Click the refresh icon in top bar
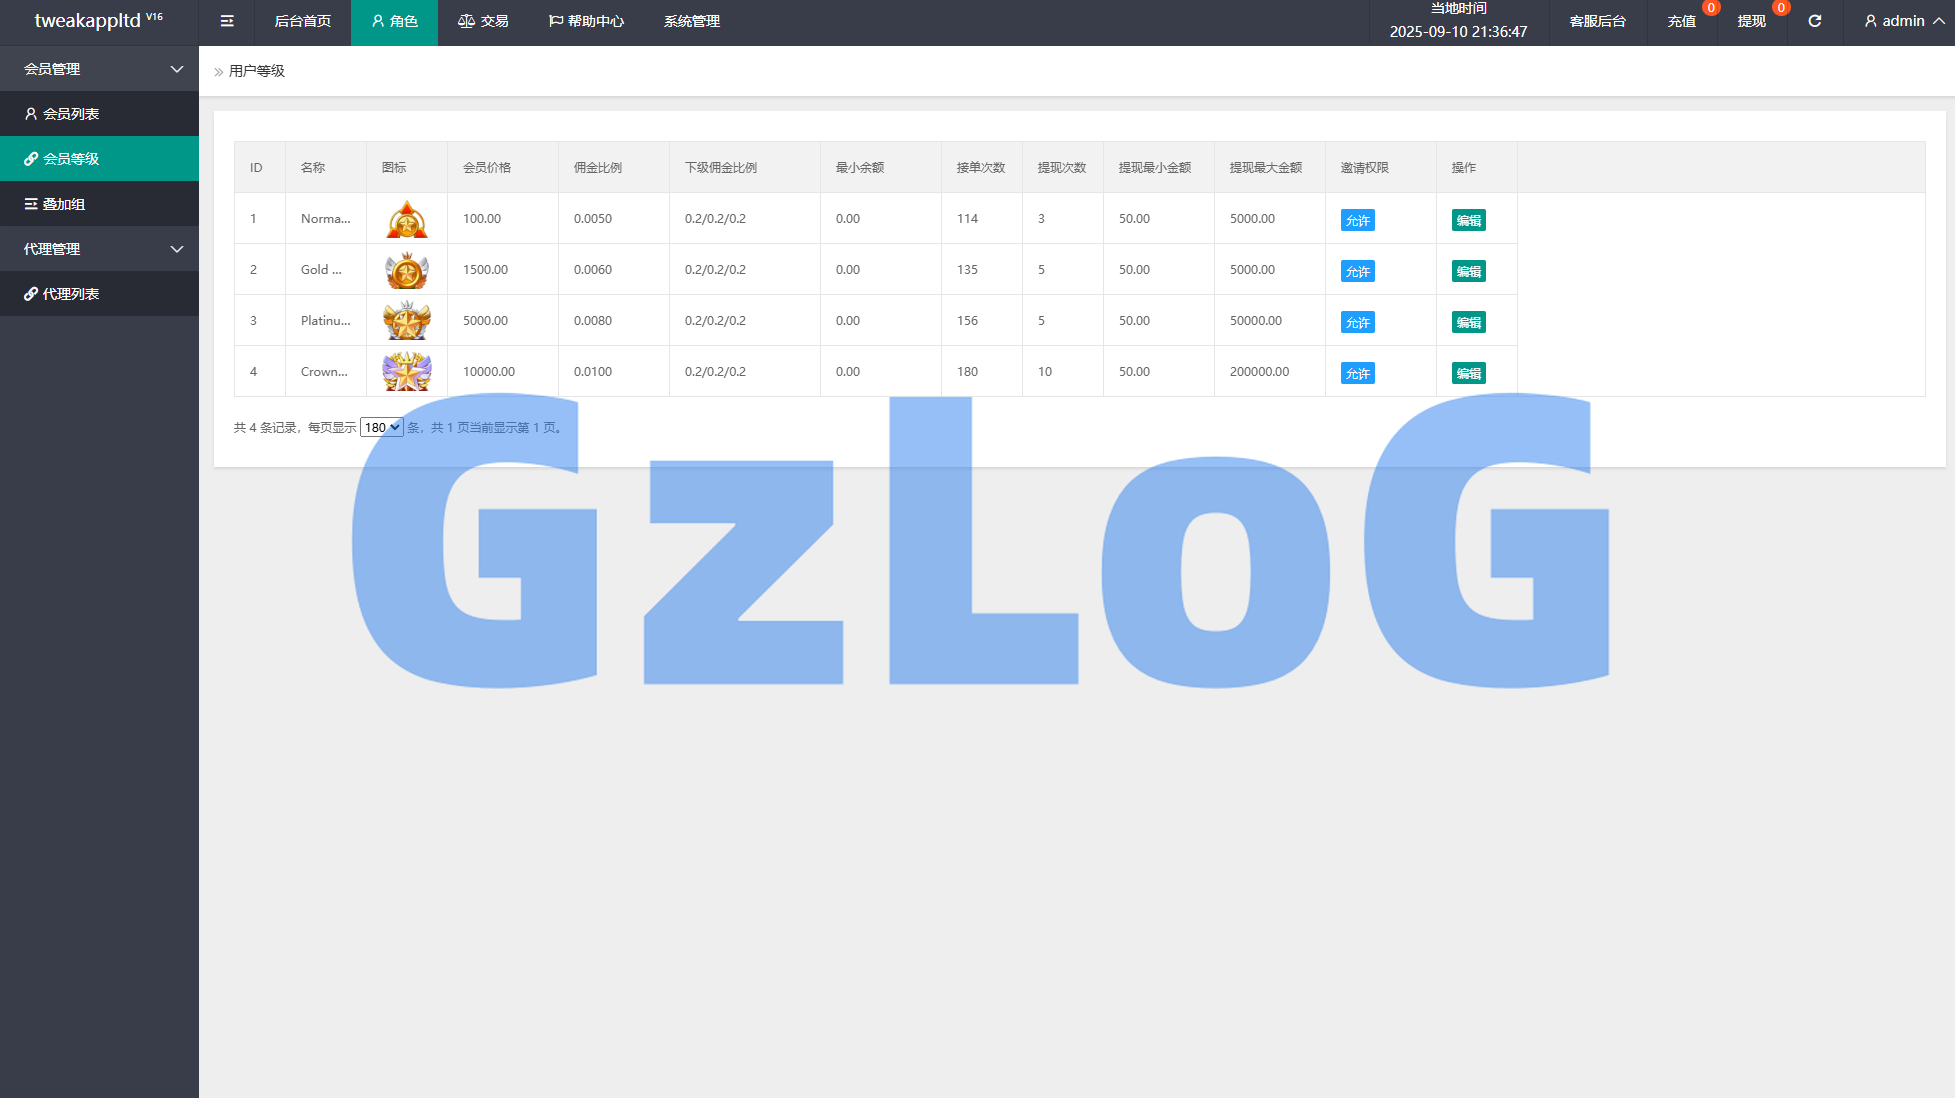The image size is (1955, 1098). (x=1814, y=21)
